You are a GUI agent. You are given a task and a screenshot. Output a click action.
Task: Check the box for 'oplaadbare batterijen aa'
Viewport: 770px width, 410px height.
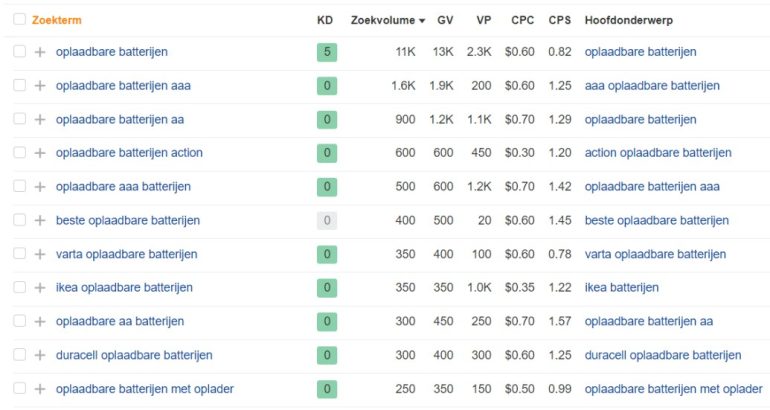[20, 118]
